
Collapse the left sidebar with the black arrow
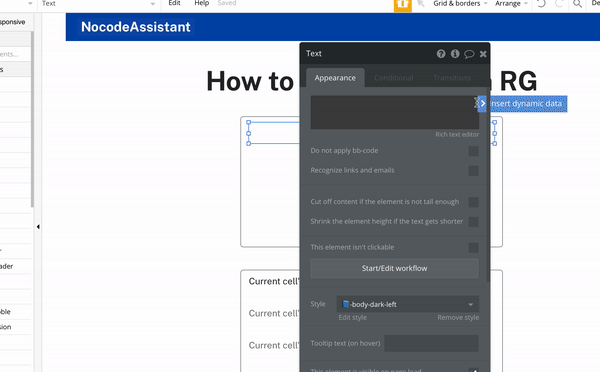click(38, 227)
